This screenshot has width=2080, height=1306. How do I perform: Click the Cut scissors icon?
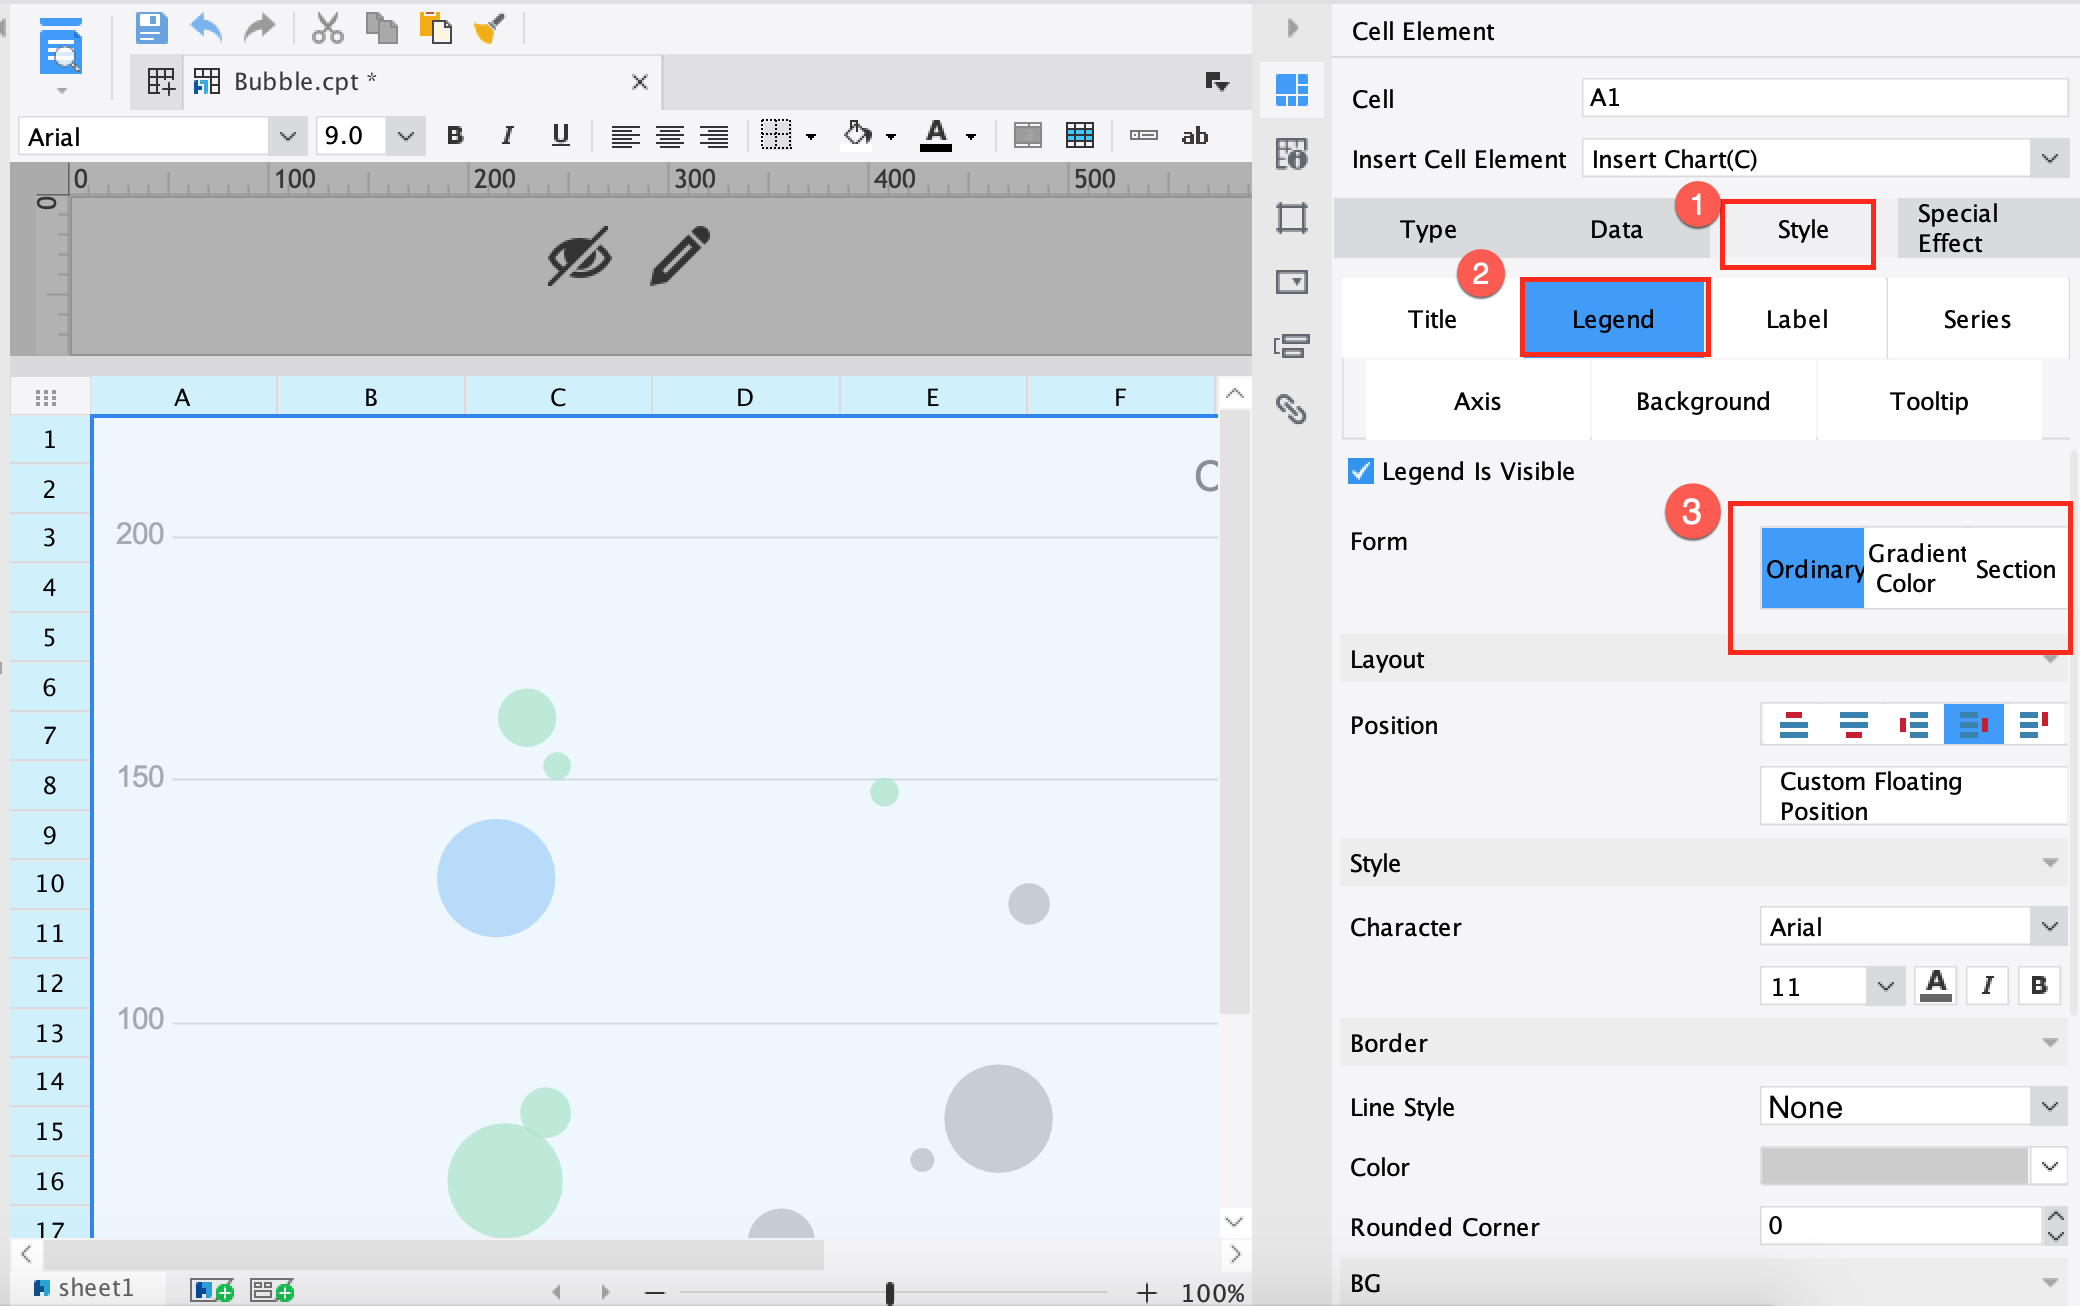(327, 28)
